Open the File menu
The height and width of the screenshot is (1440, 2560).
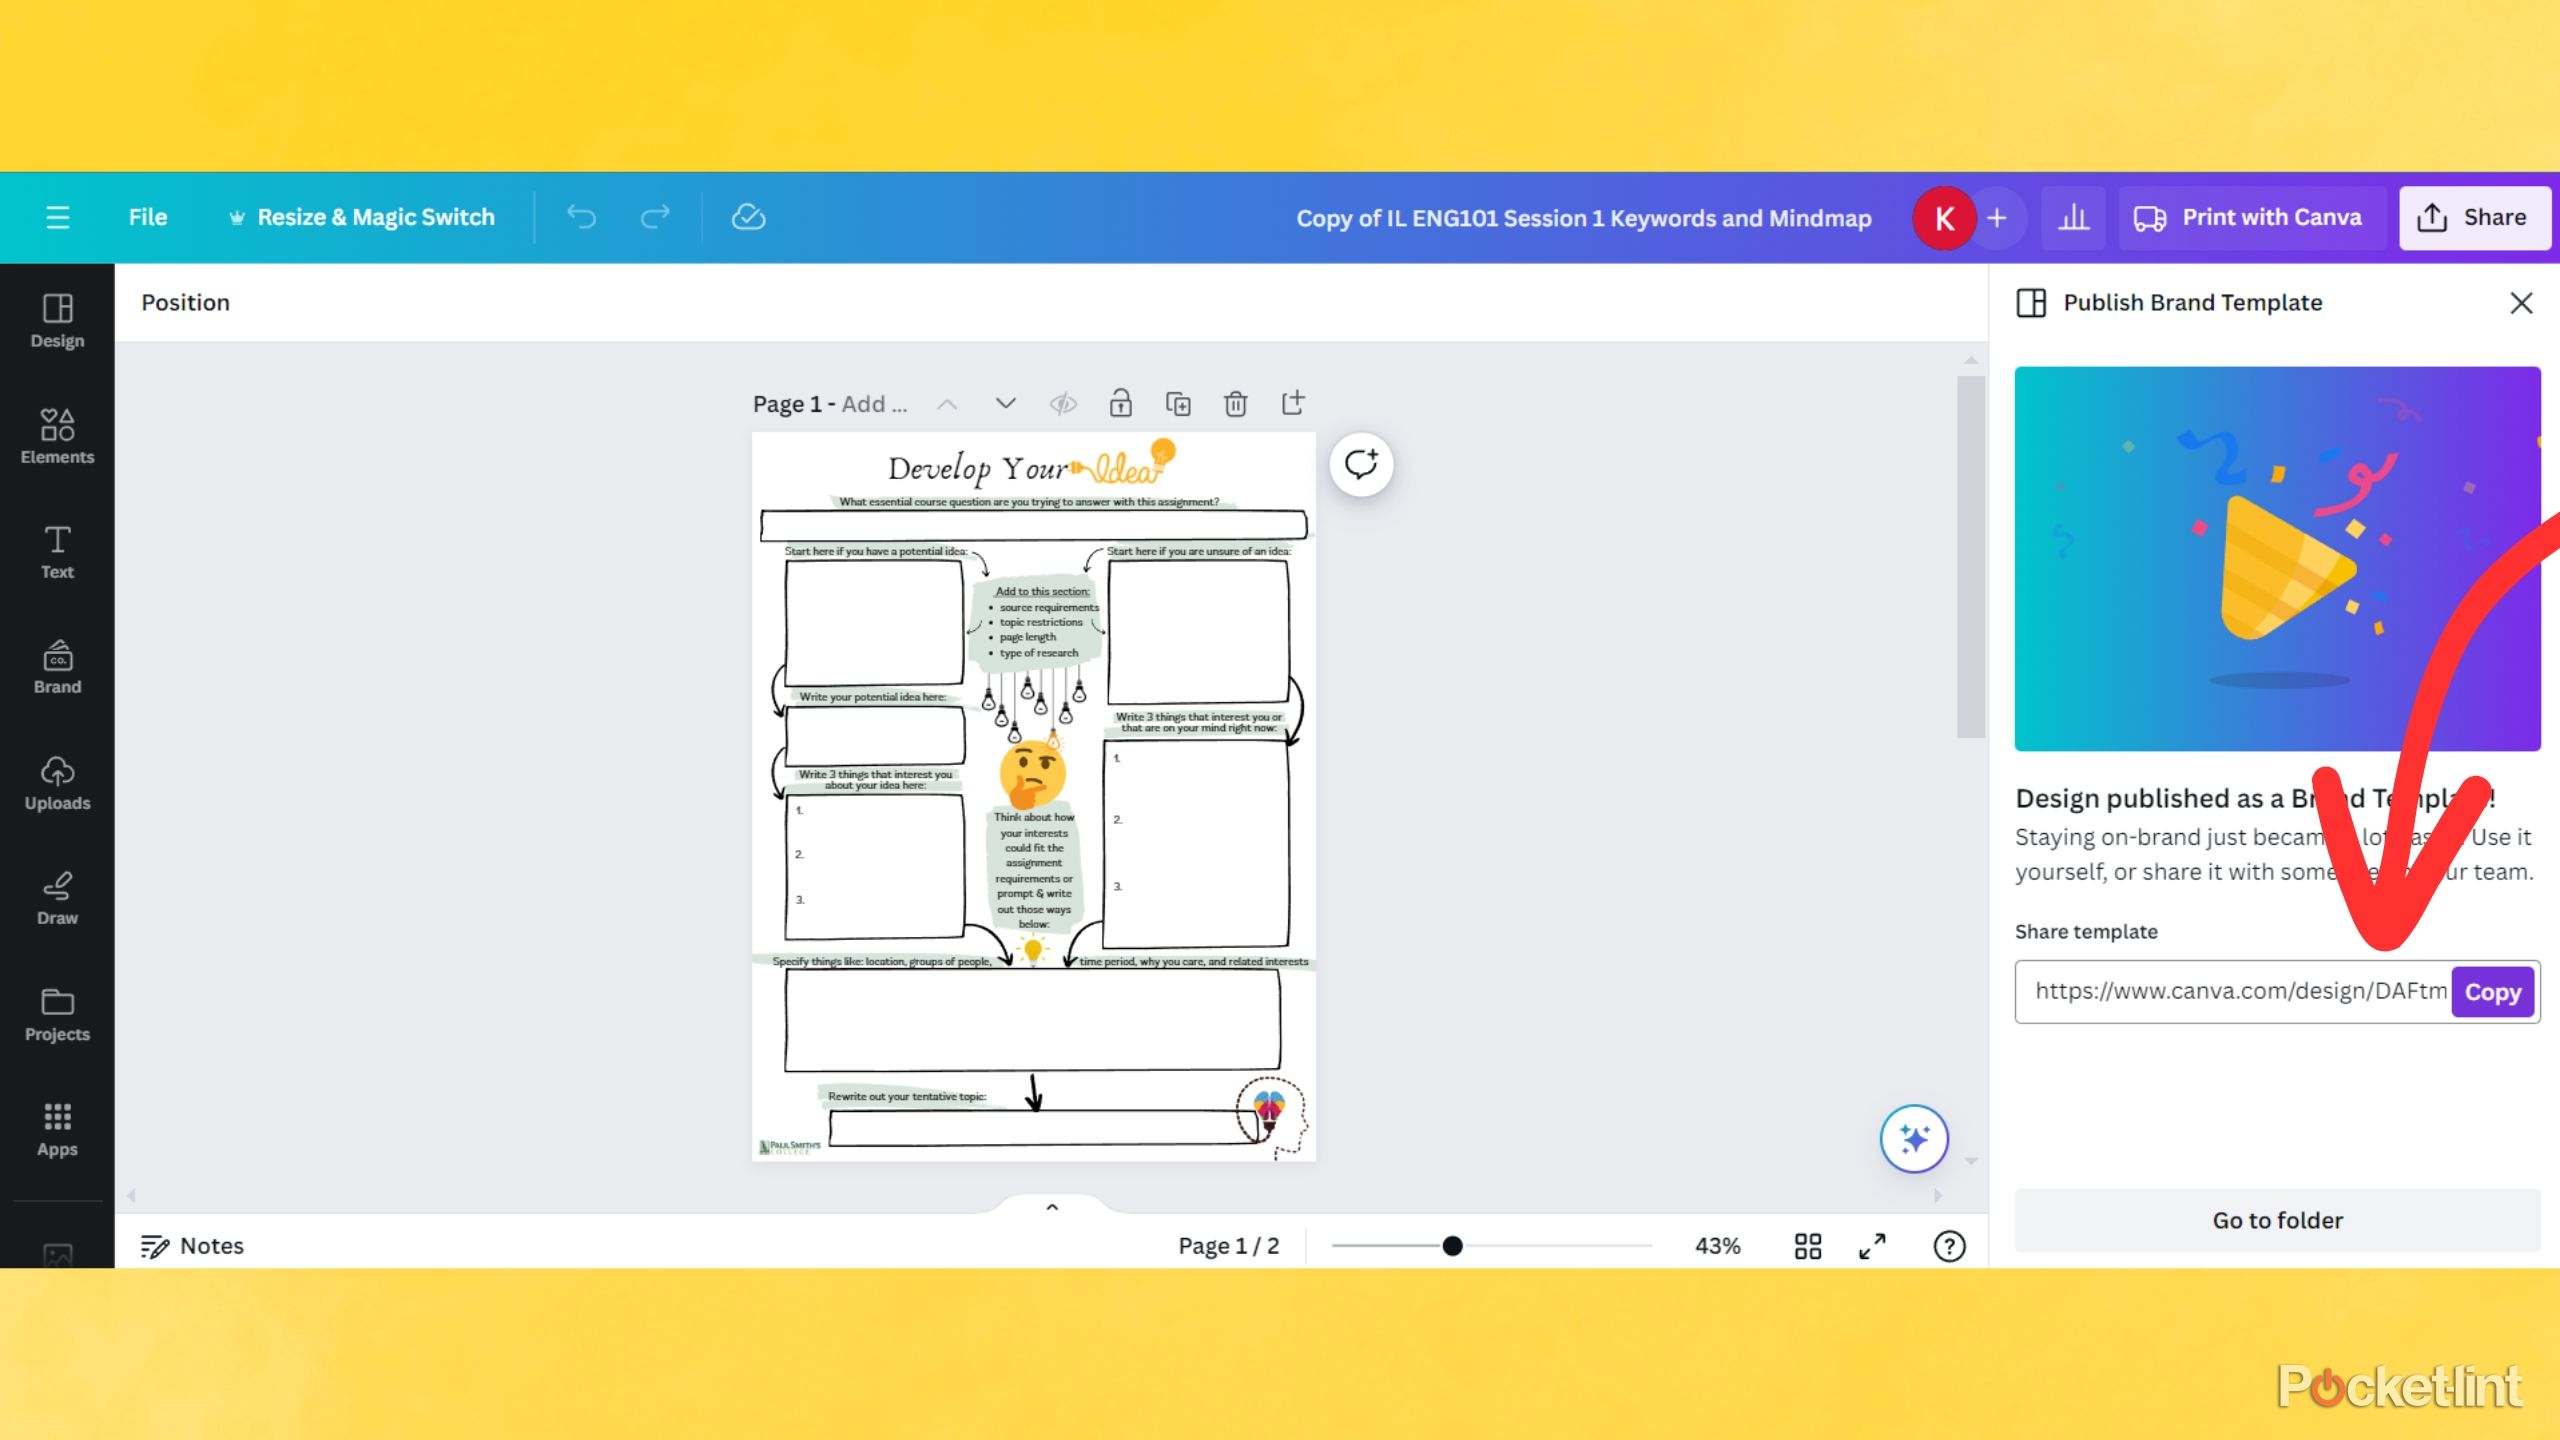(148, 217)
